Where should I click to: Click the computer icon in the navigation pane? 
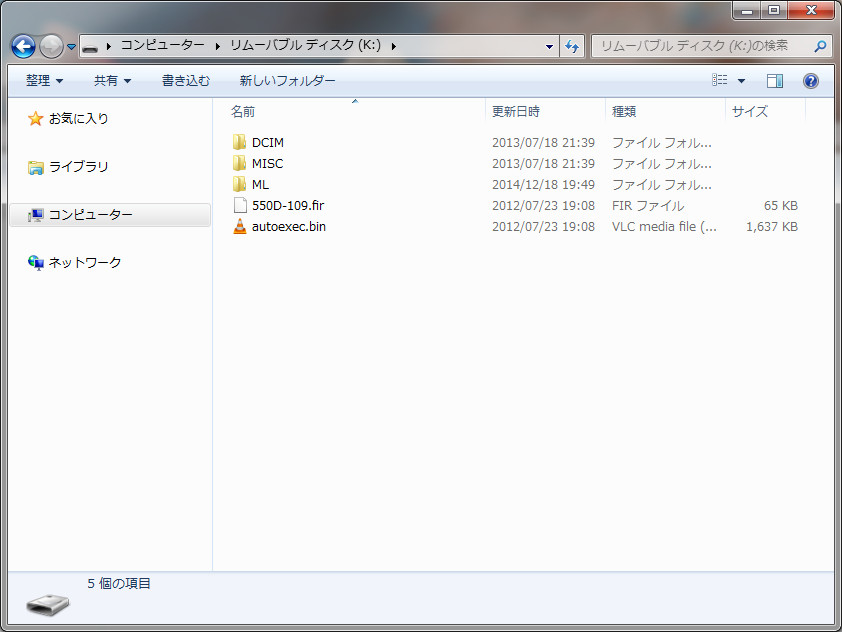pos(35,215)
